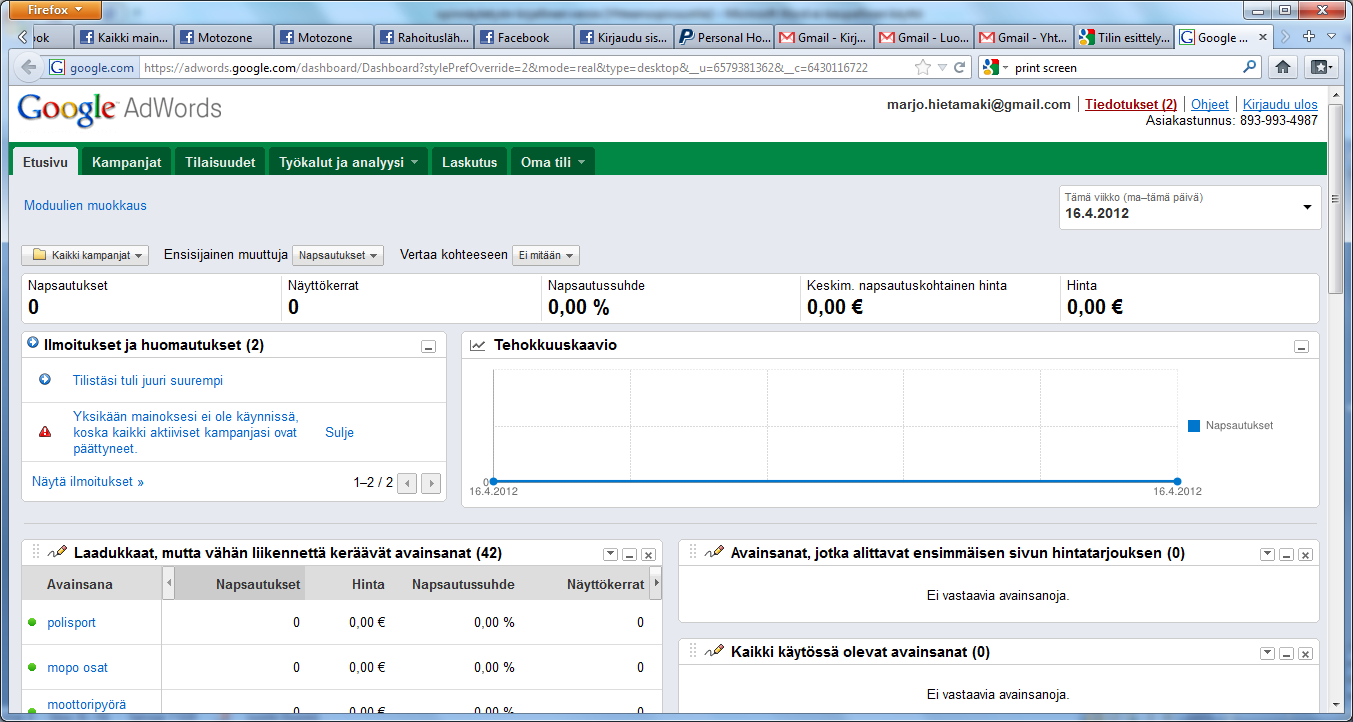The image size is (1353, 722).
Task: Click the arrow icon beside Ilmoitukset ja huomautukset
Action: click(34, 343)
